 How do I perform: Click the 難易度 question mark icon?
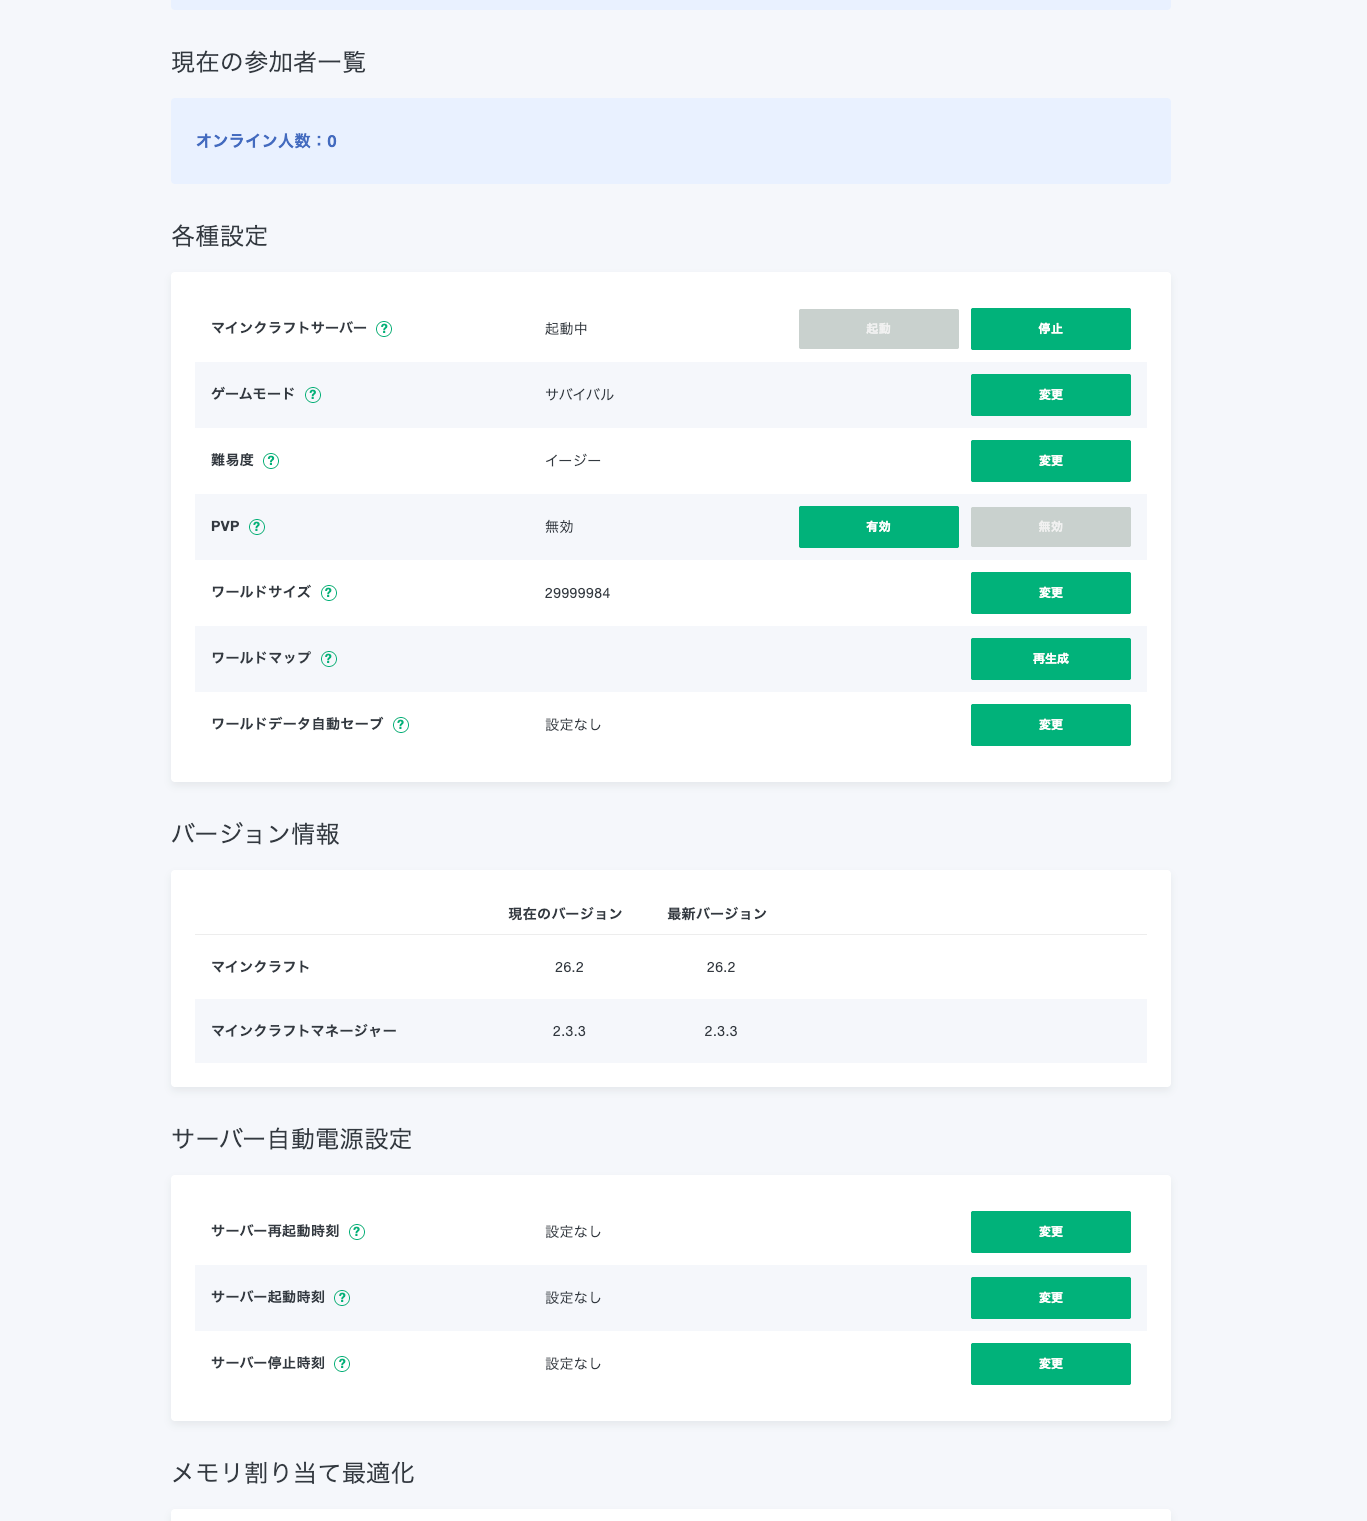[x=271, y=461]
